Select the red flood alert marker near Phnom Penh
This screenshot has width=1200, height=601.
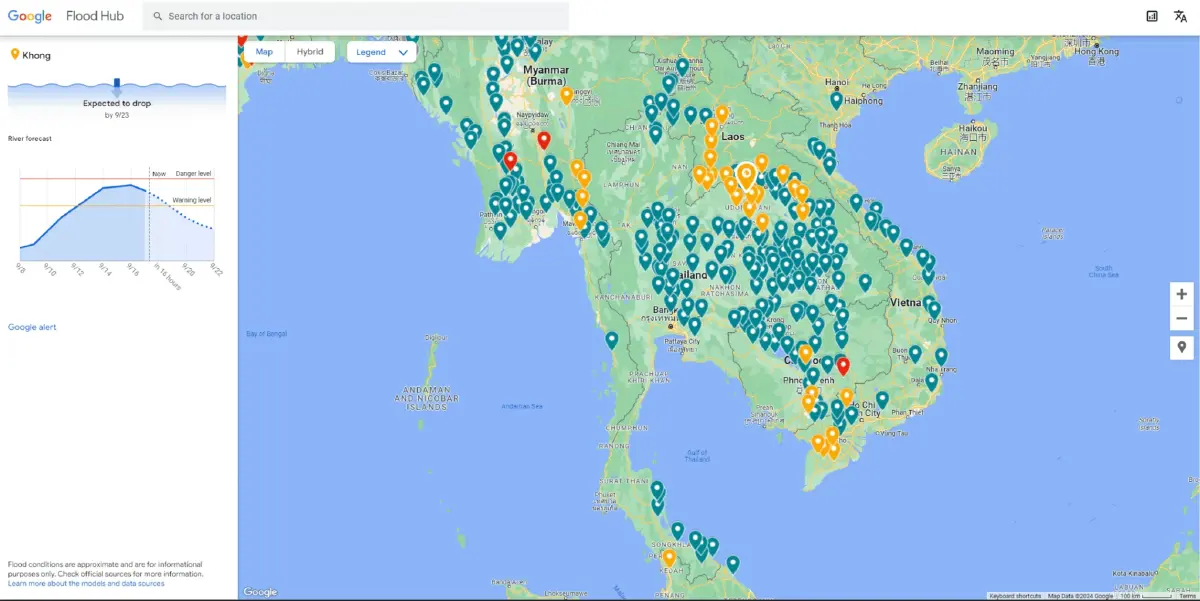click(x=843, y=366)
